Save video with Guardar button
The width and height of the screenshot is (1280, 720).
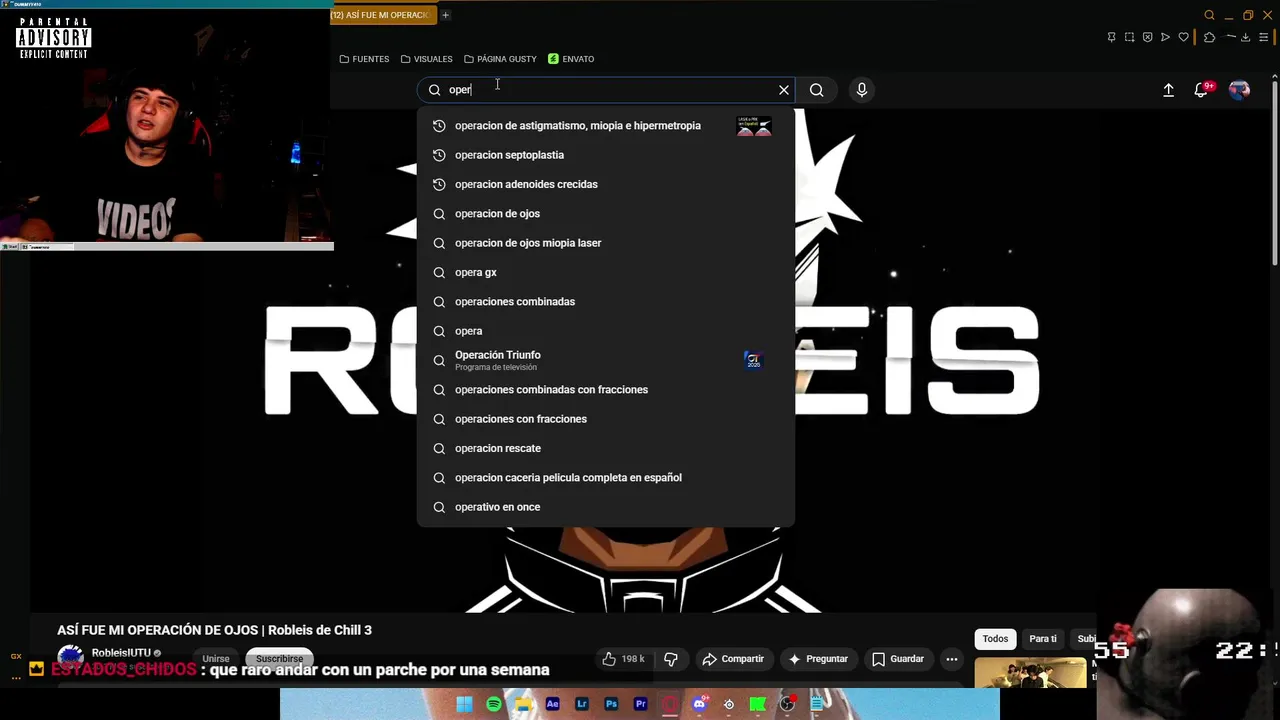coord(897,659)
